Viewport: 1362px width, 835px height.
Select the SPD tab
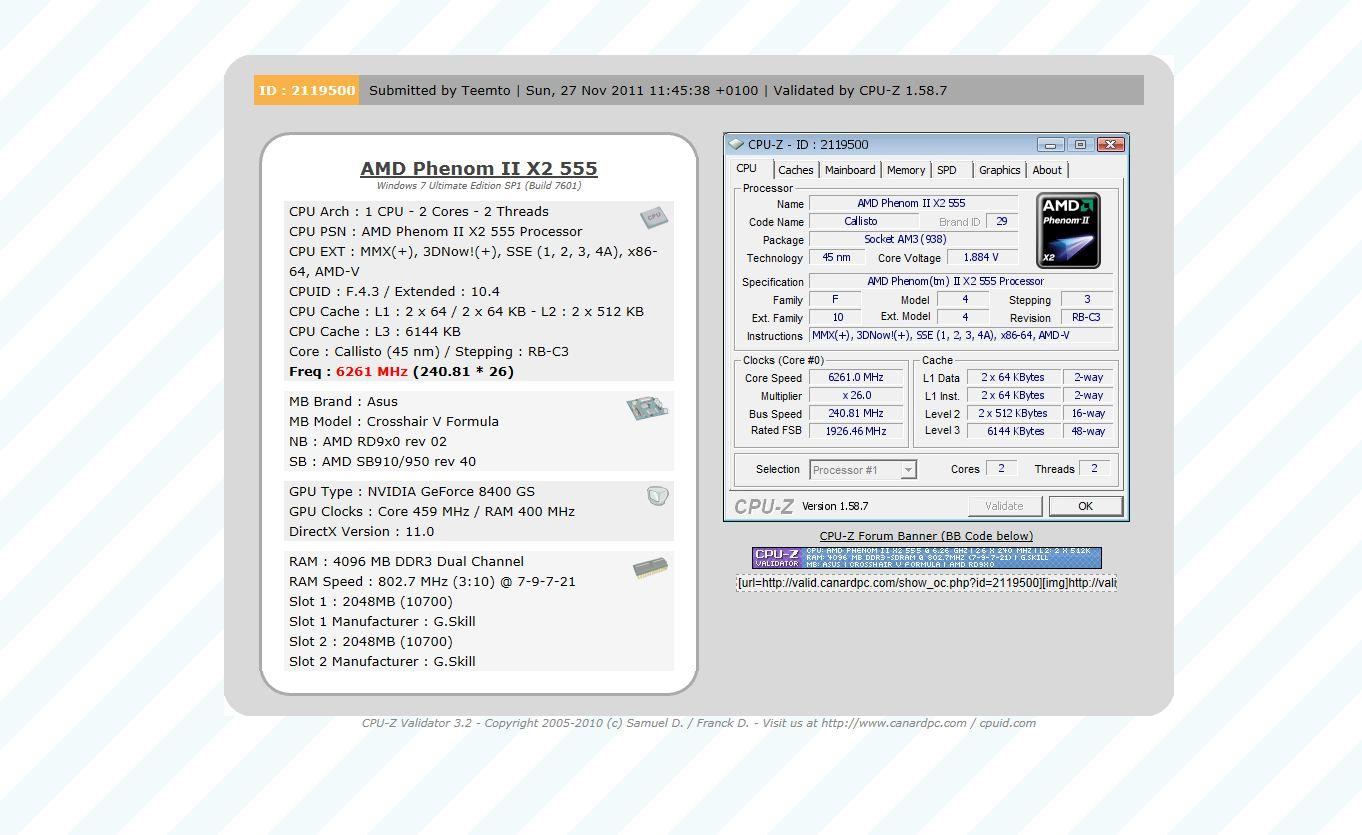coord(947,170)
